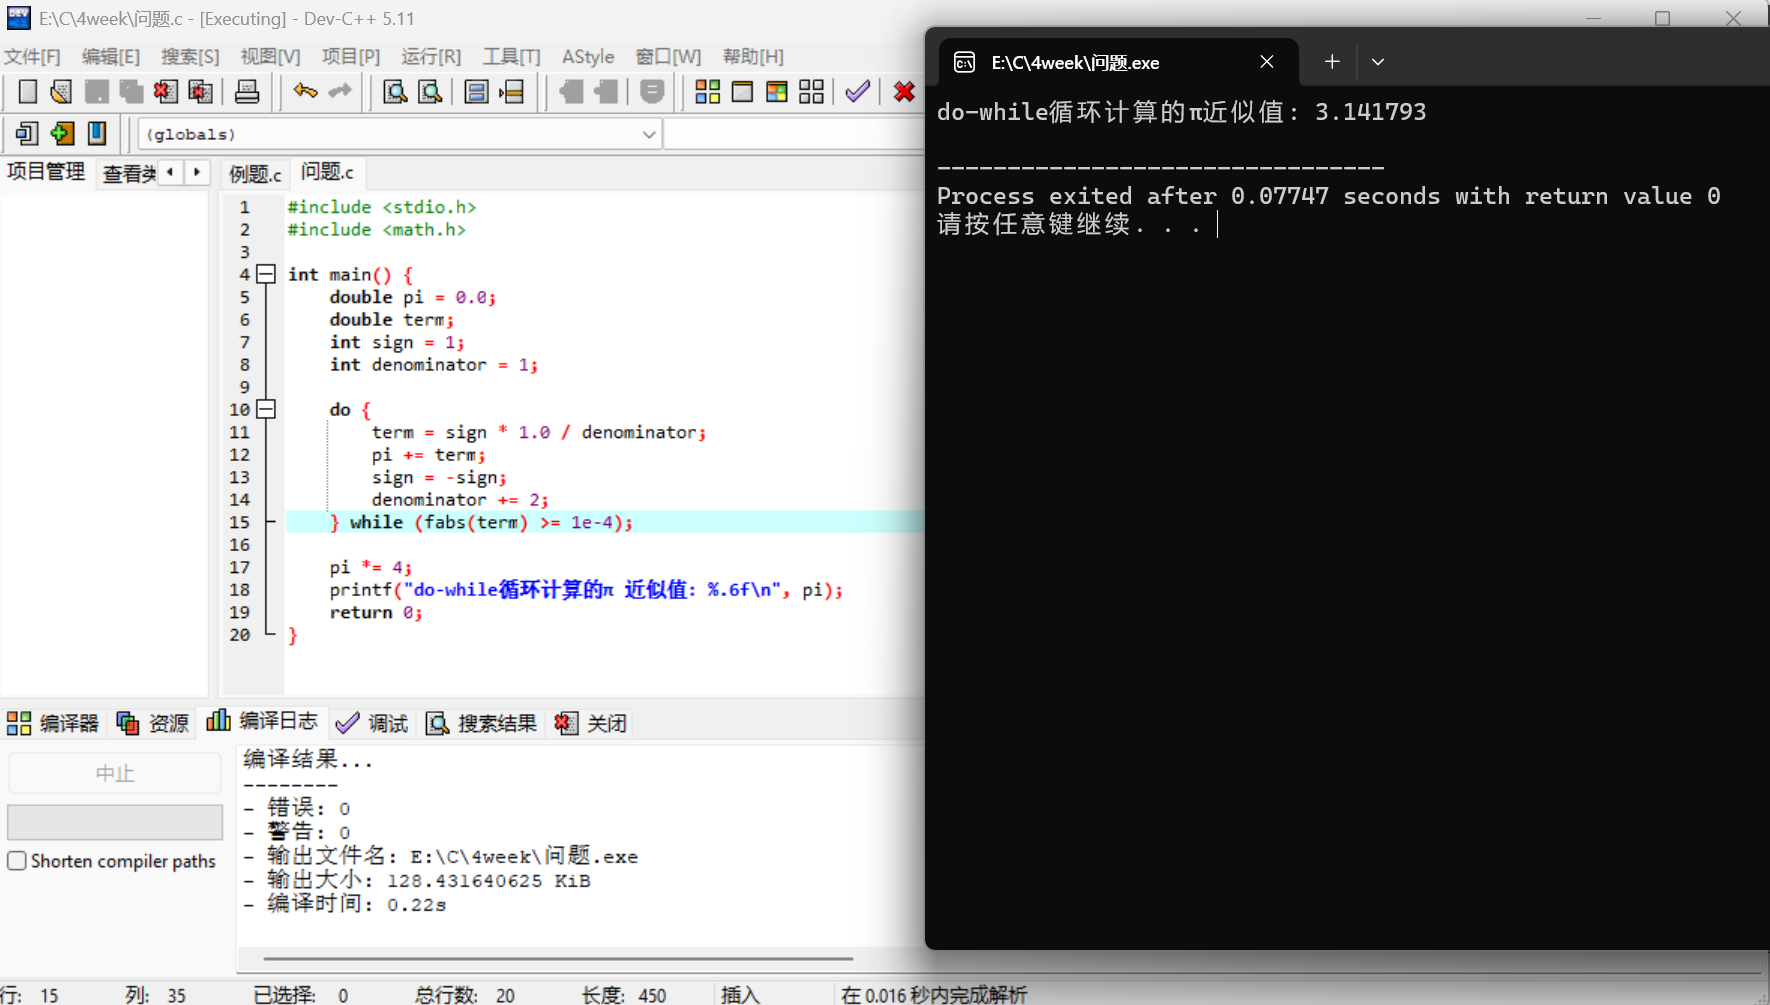
Task: Click the Goto function toolbar icon
Action: click(x=477, y=92)
